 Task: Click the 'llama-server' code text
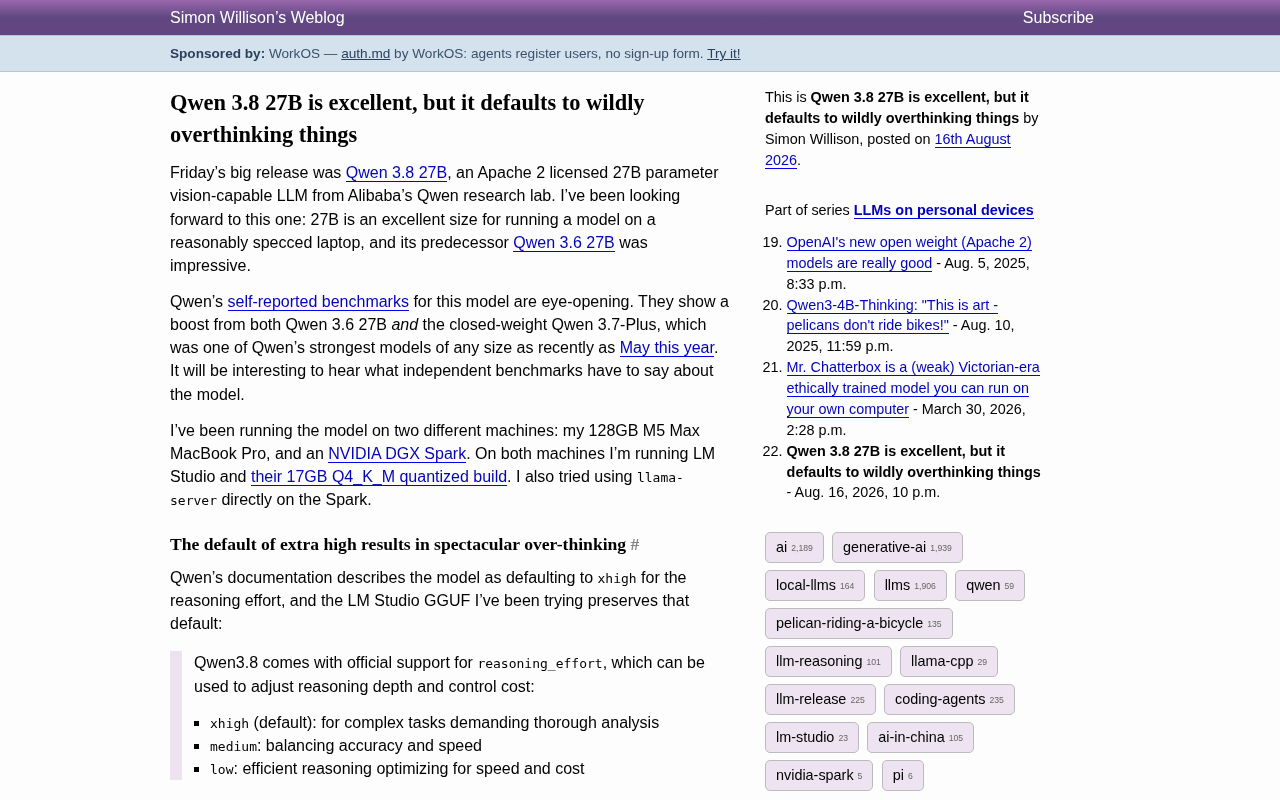(x=427, y=489)
